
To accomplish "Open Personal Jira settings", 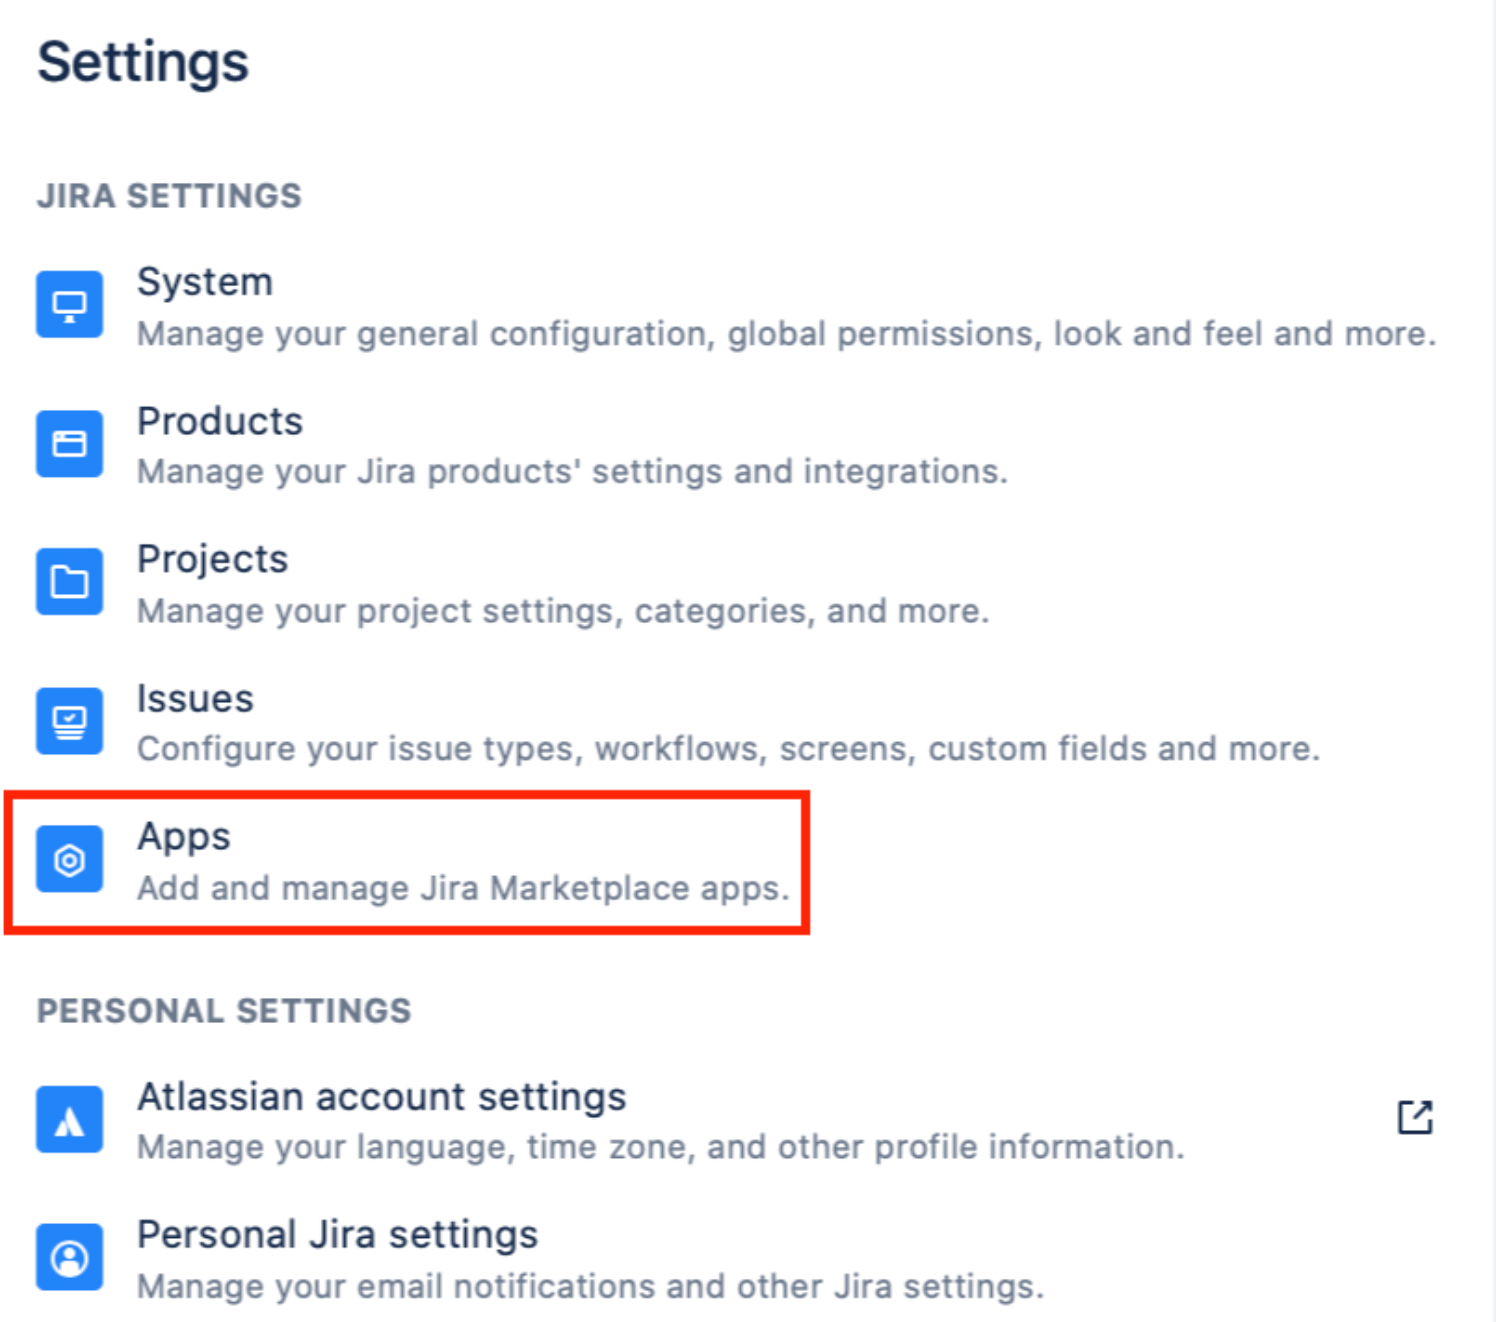I will (337, 1235).
